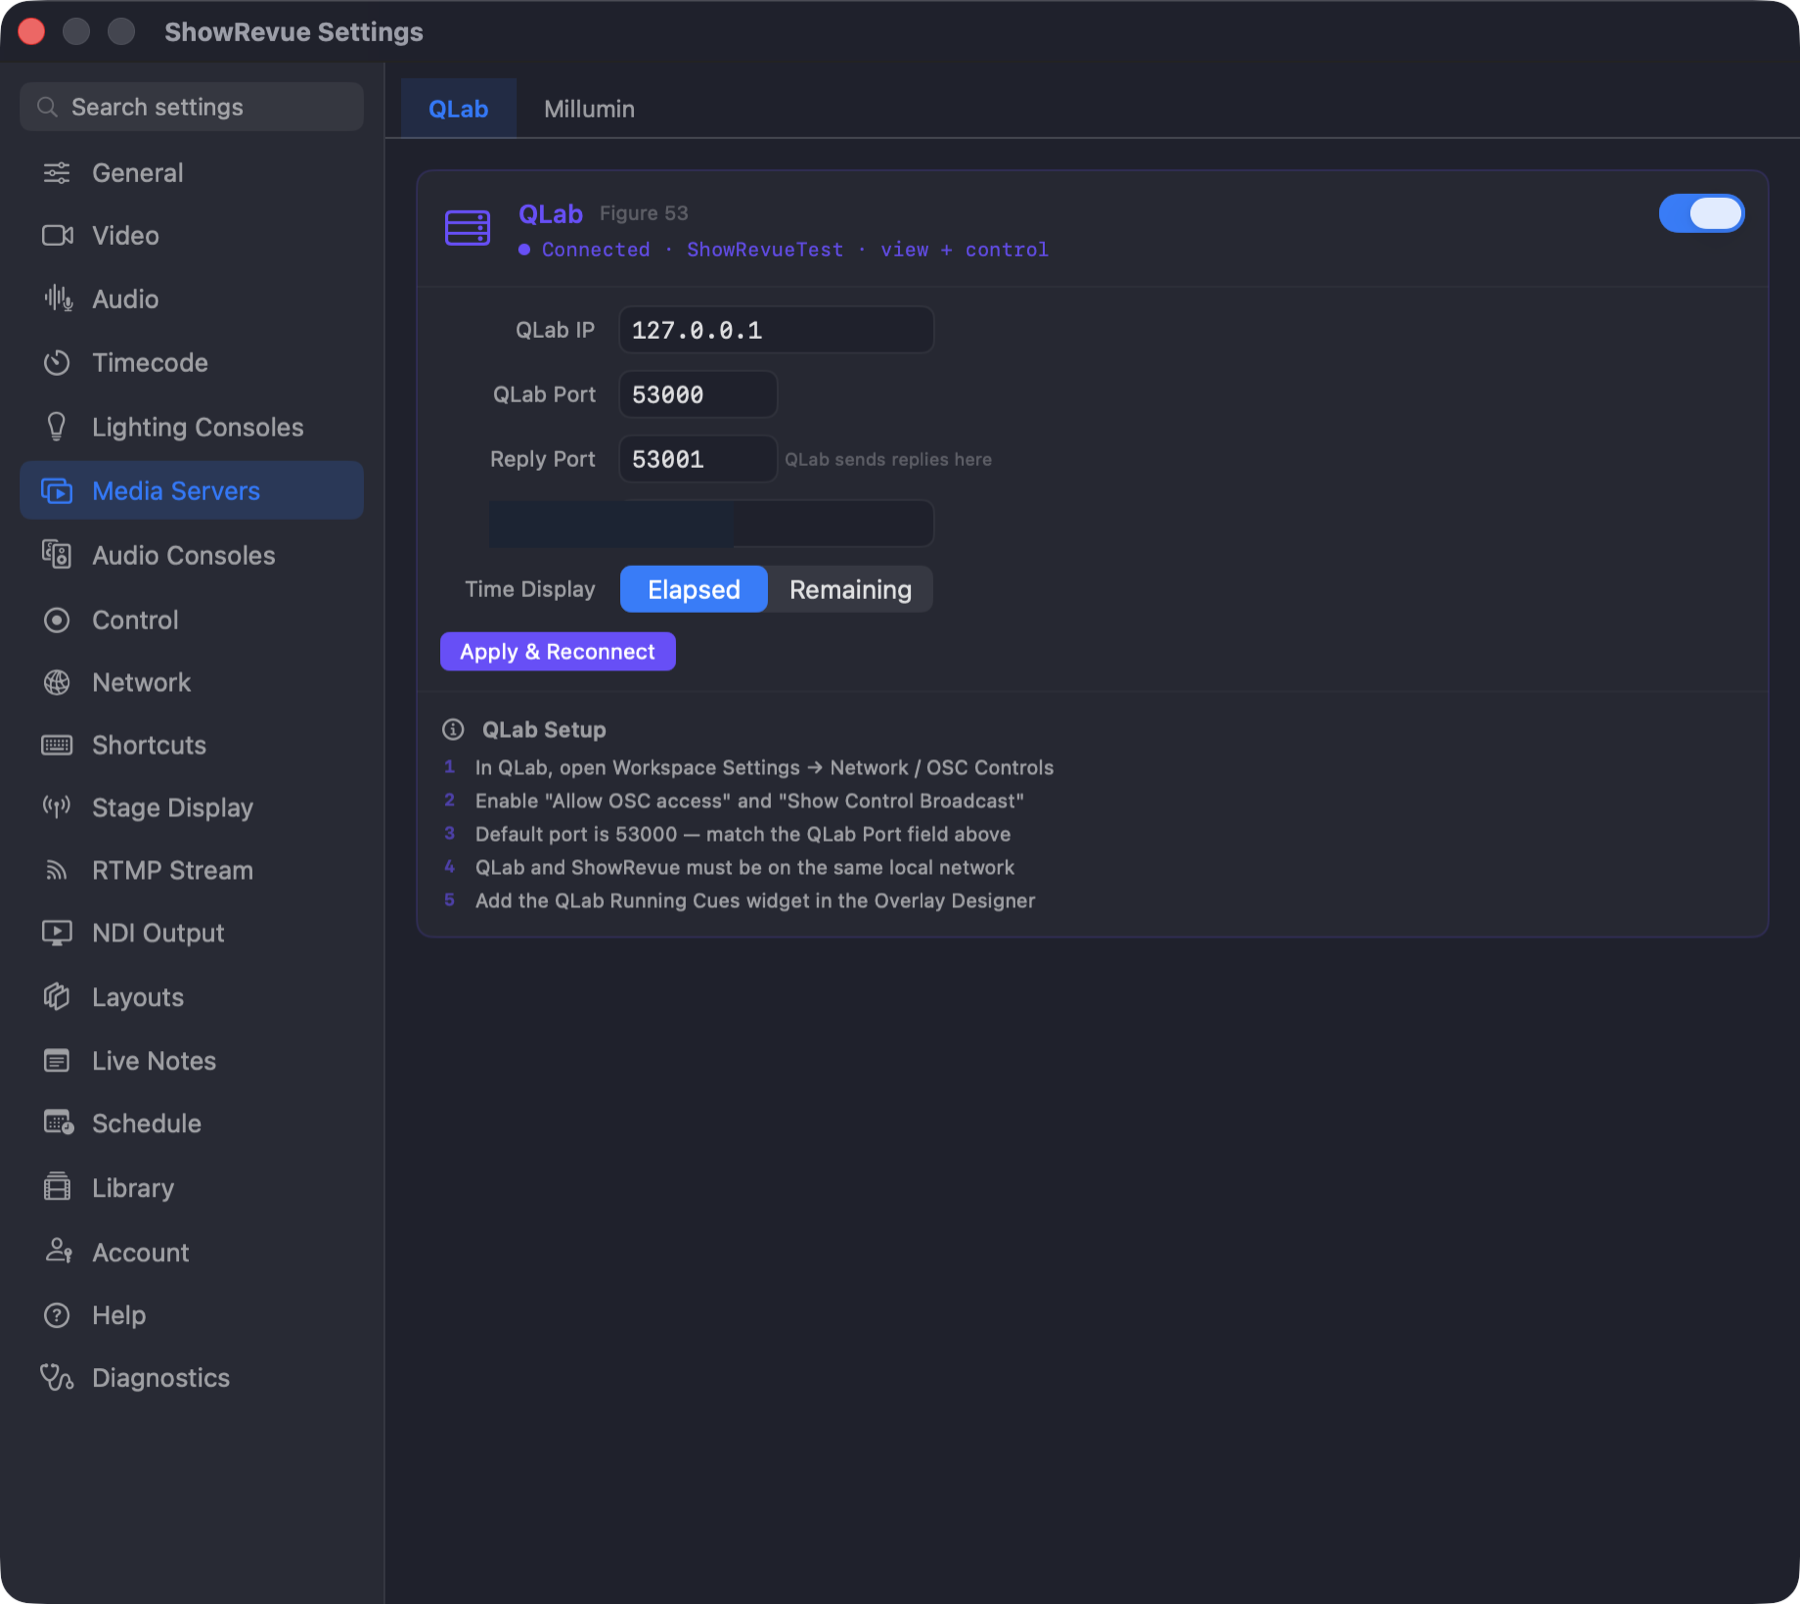This screenshot has width=1800, height=1604.
Task: Open the Media Servers section
Action: click(192, 491)
